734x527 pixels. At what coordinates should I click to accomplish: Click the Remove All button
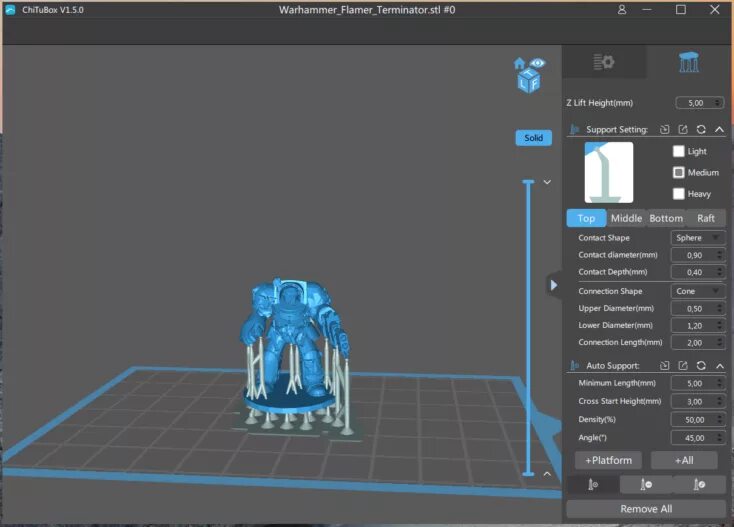point(646,509)
